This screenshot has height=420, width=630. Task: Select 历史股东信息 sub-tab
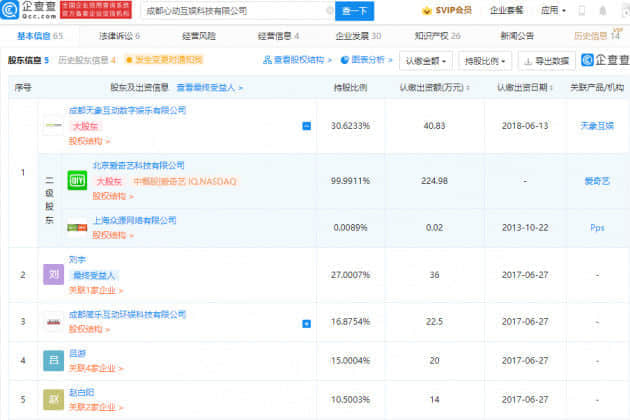87,60
